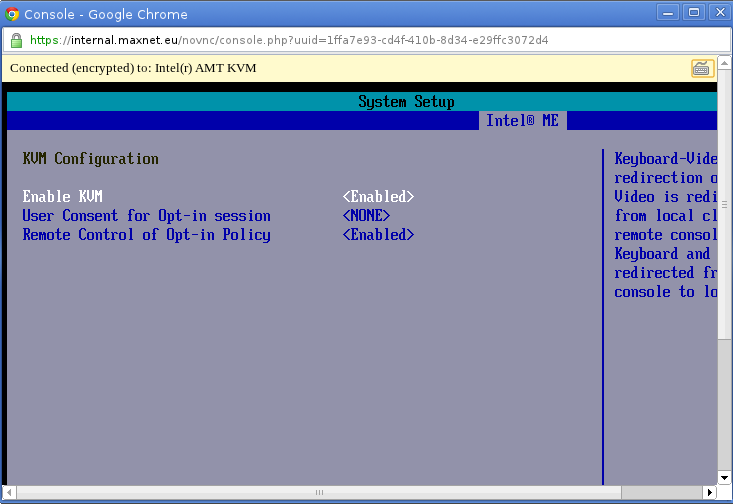The width and height of the screenshot is (733, 504).
Task: Click the vertical scrollbar up arrow
Action: click(724, 63)
